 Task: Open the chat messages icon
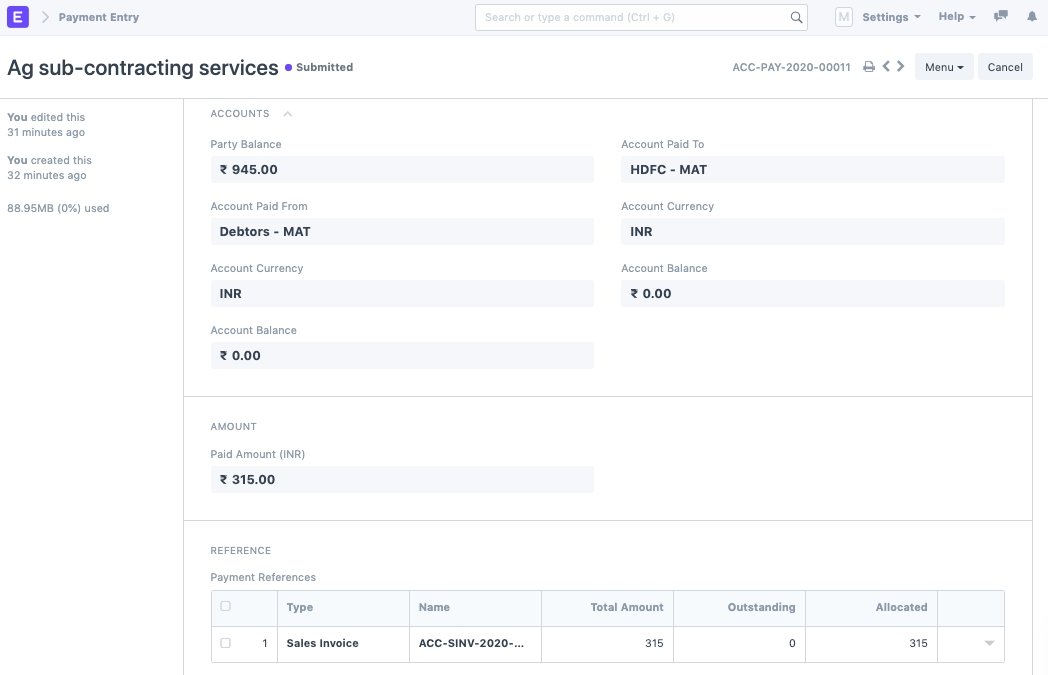pyautogui.click(x=1001, y=17)
